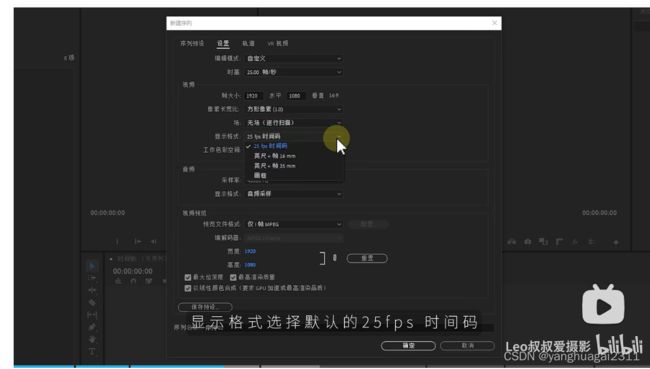Click the chain link icon beside 重置

[x=335, y=258]
